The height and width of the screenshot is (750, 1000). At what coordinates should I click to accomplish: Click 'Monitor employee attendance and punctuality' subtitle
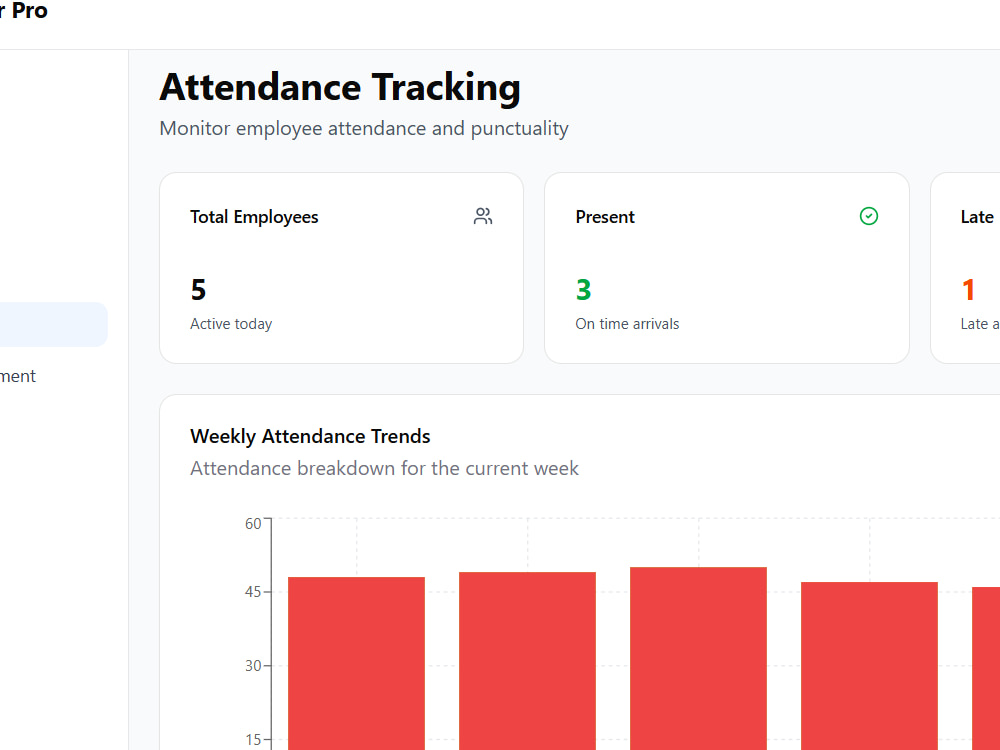(x=364, y=128)
